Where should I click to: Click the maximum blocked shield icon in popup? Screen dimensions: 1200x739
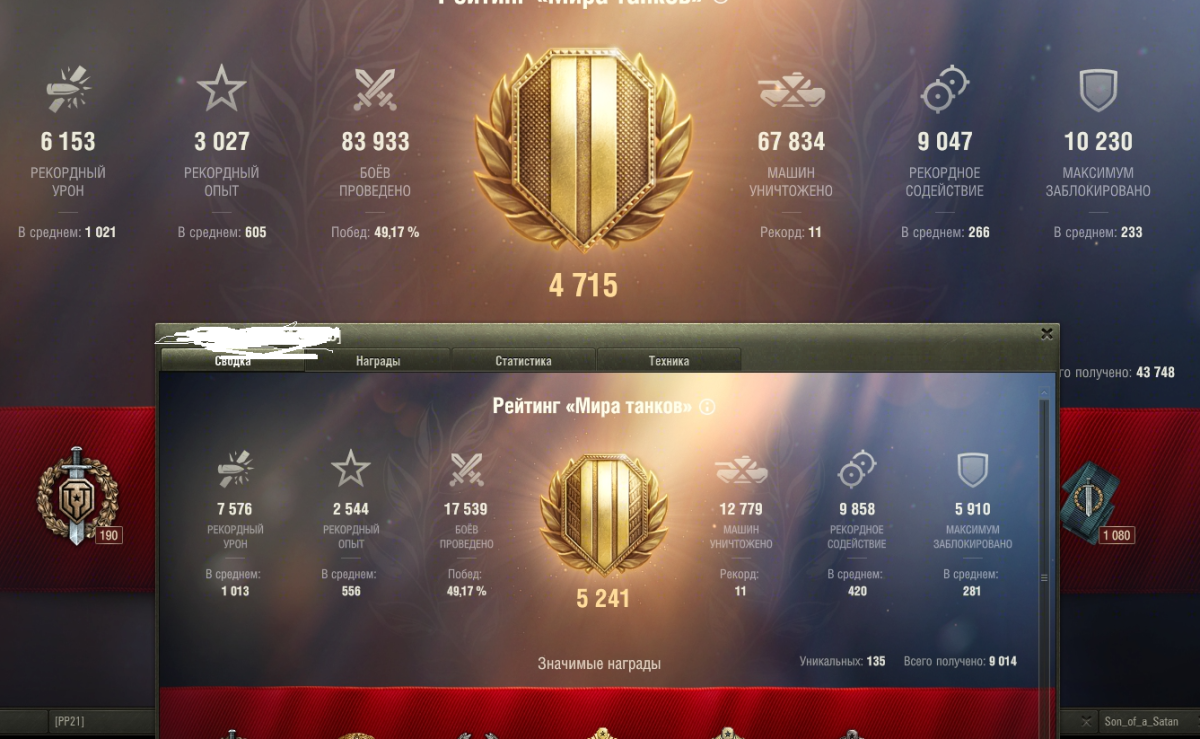(x=972, y=468)
